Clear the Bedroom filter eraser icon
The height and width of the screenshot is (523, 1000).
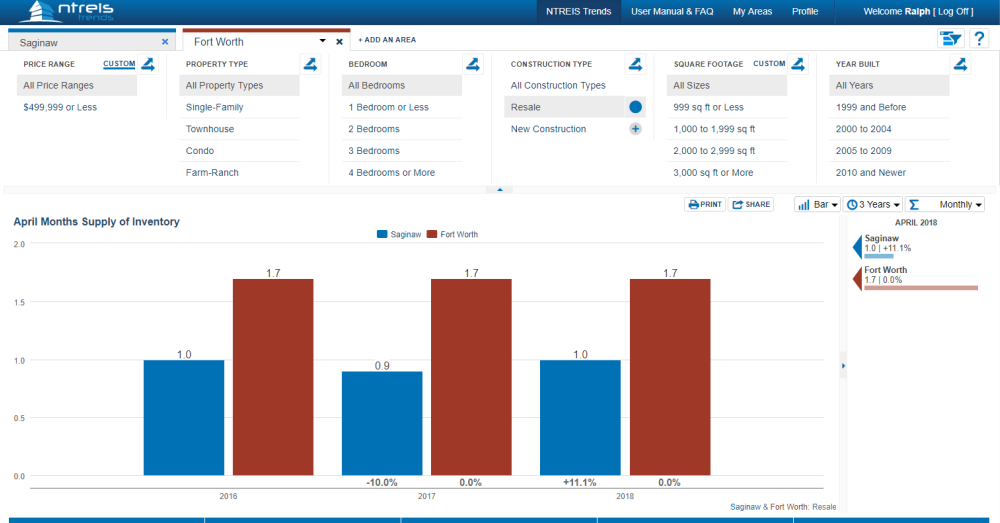coord(473,64)
